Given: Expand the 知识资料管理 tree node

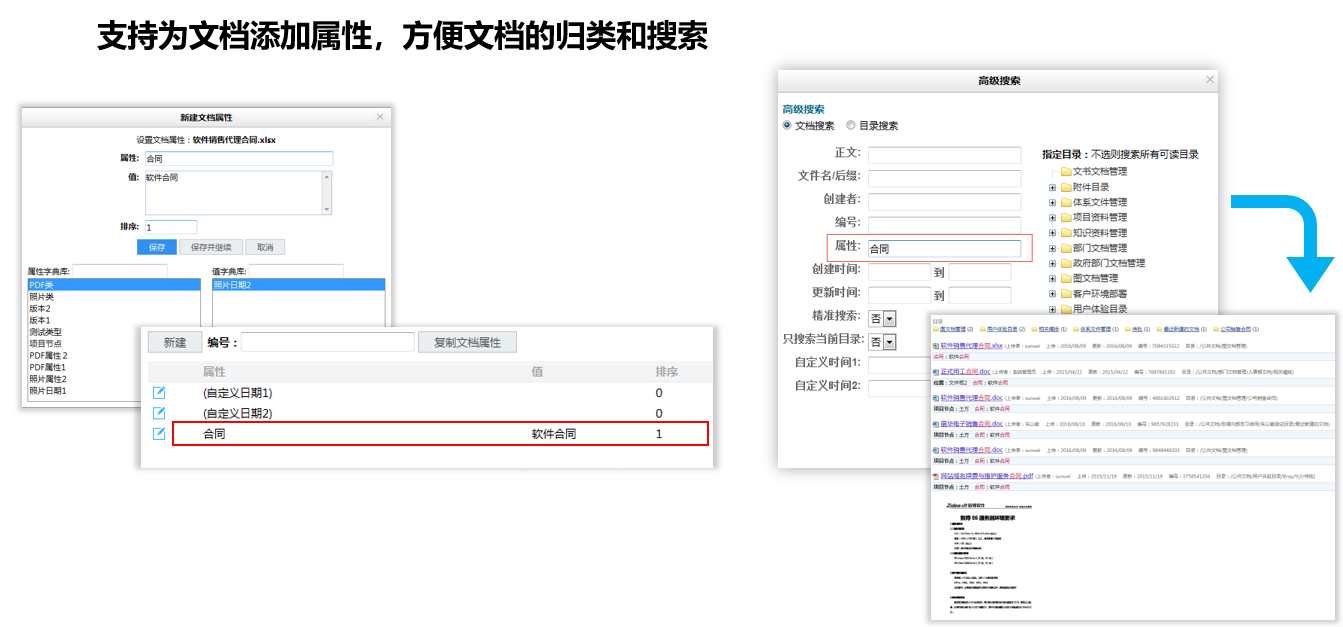Looking at the screenshot, I should [x=1052, y=232].
